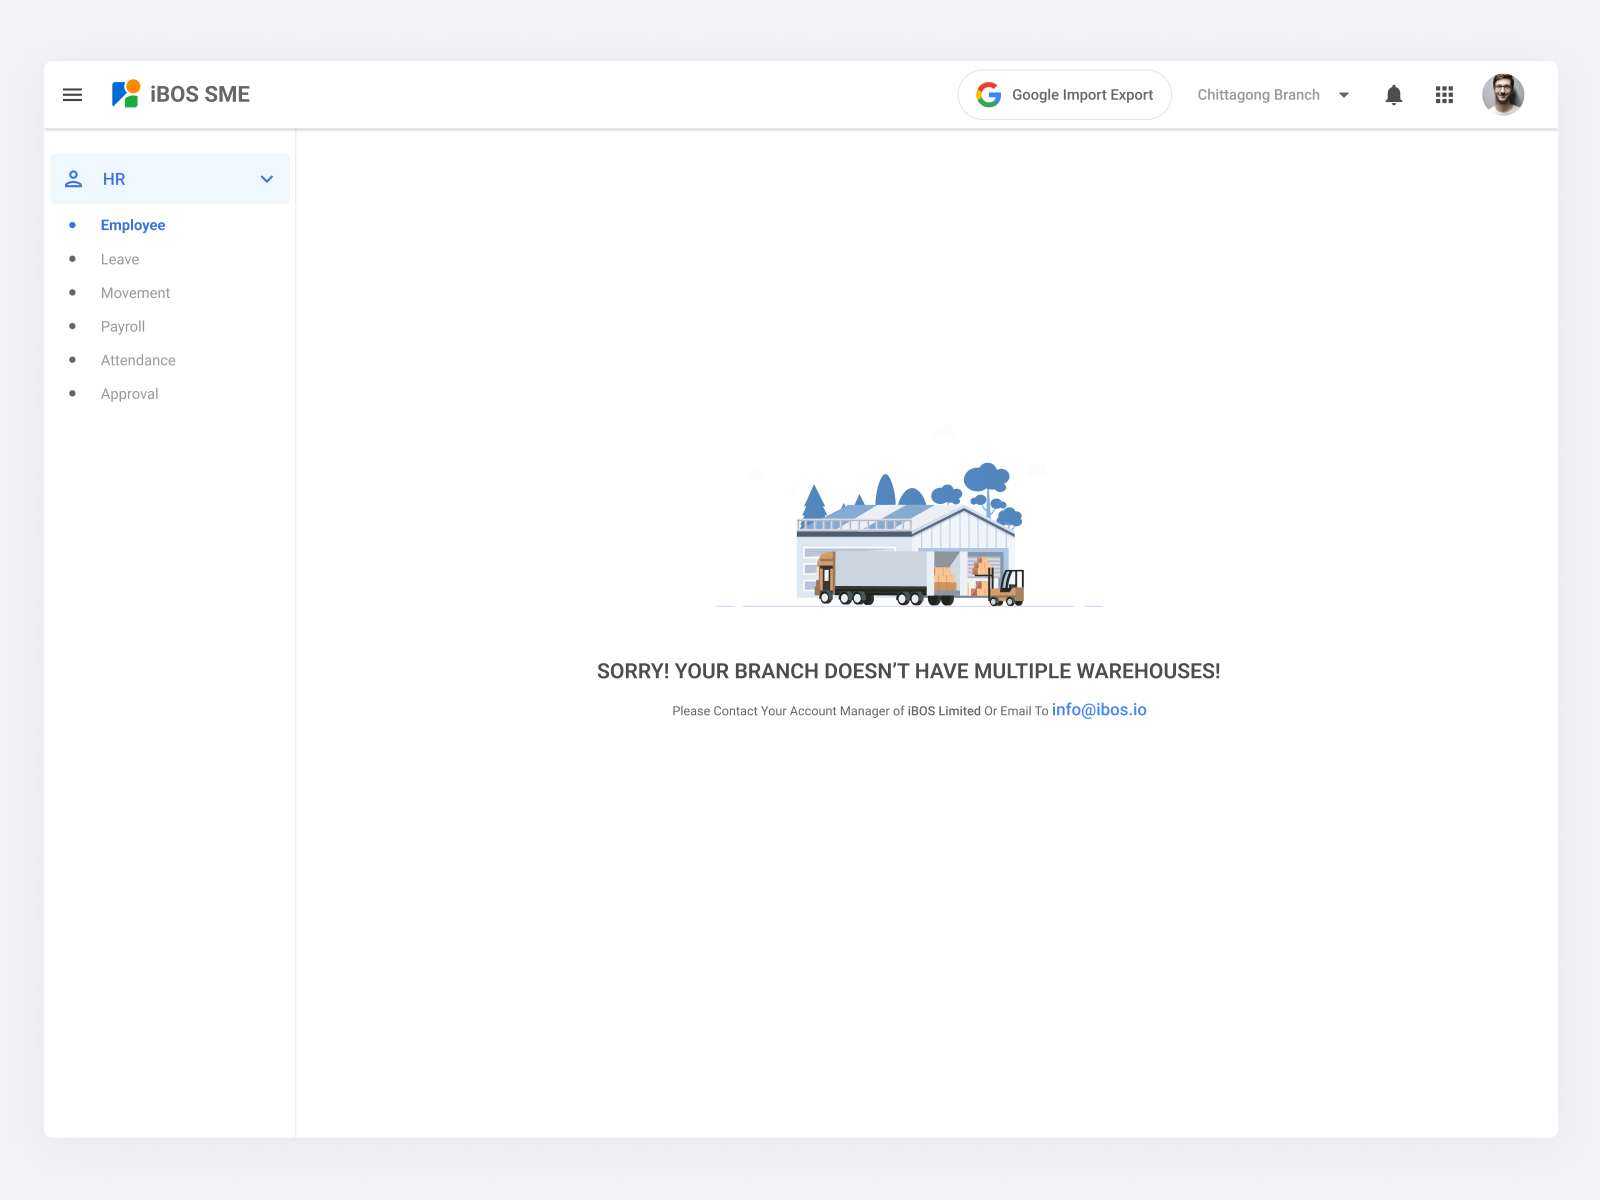The image size is (1600, 1200).
Task: Expand the branch selector arrow
Action: pos(1343,94)
